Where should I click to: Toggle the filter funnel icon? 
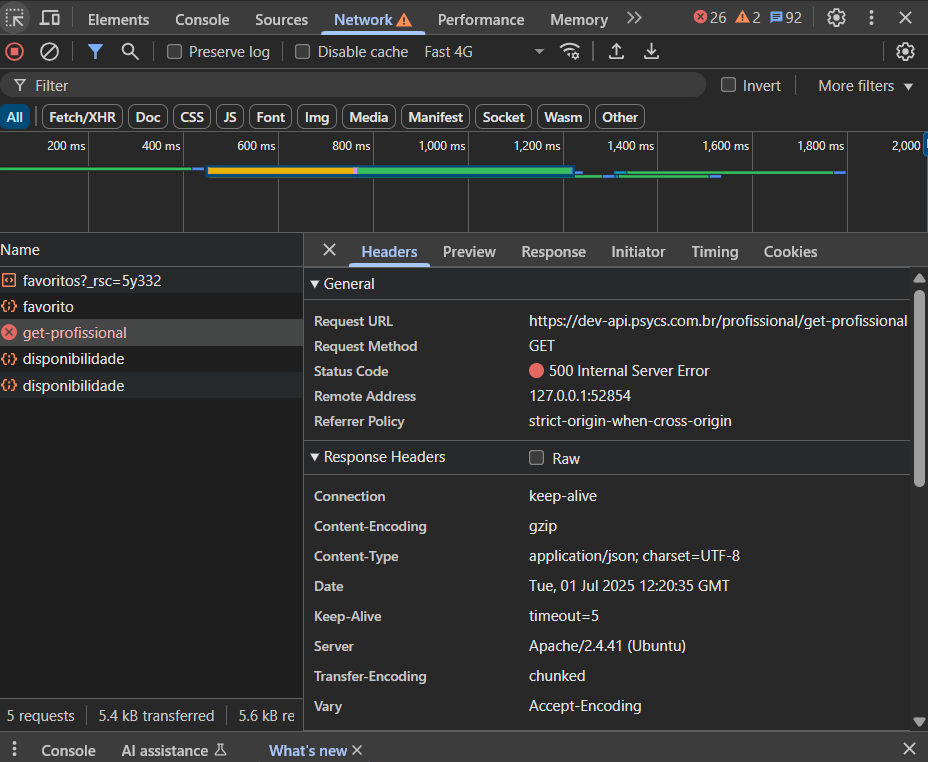point(95,52)
